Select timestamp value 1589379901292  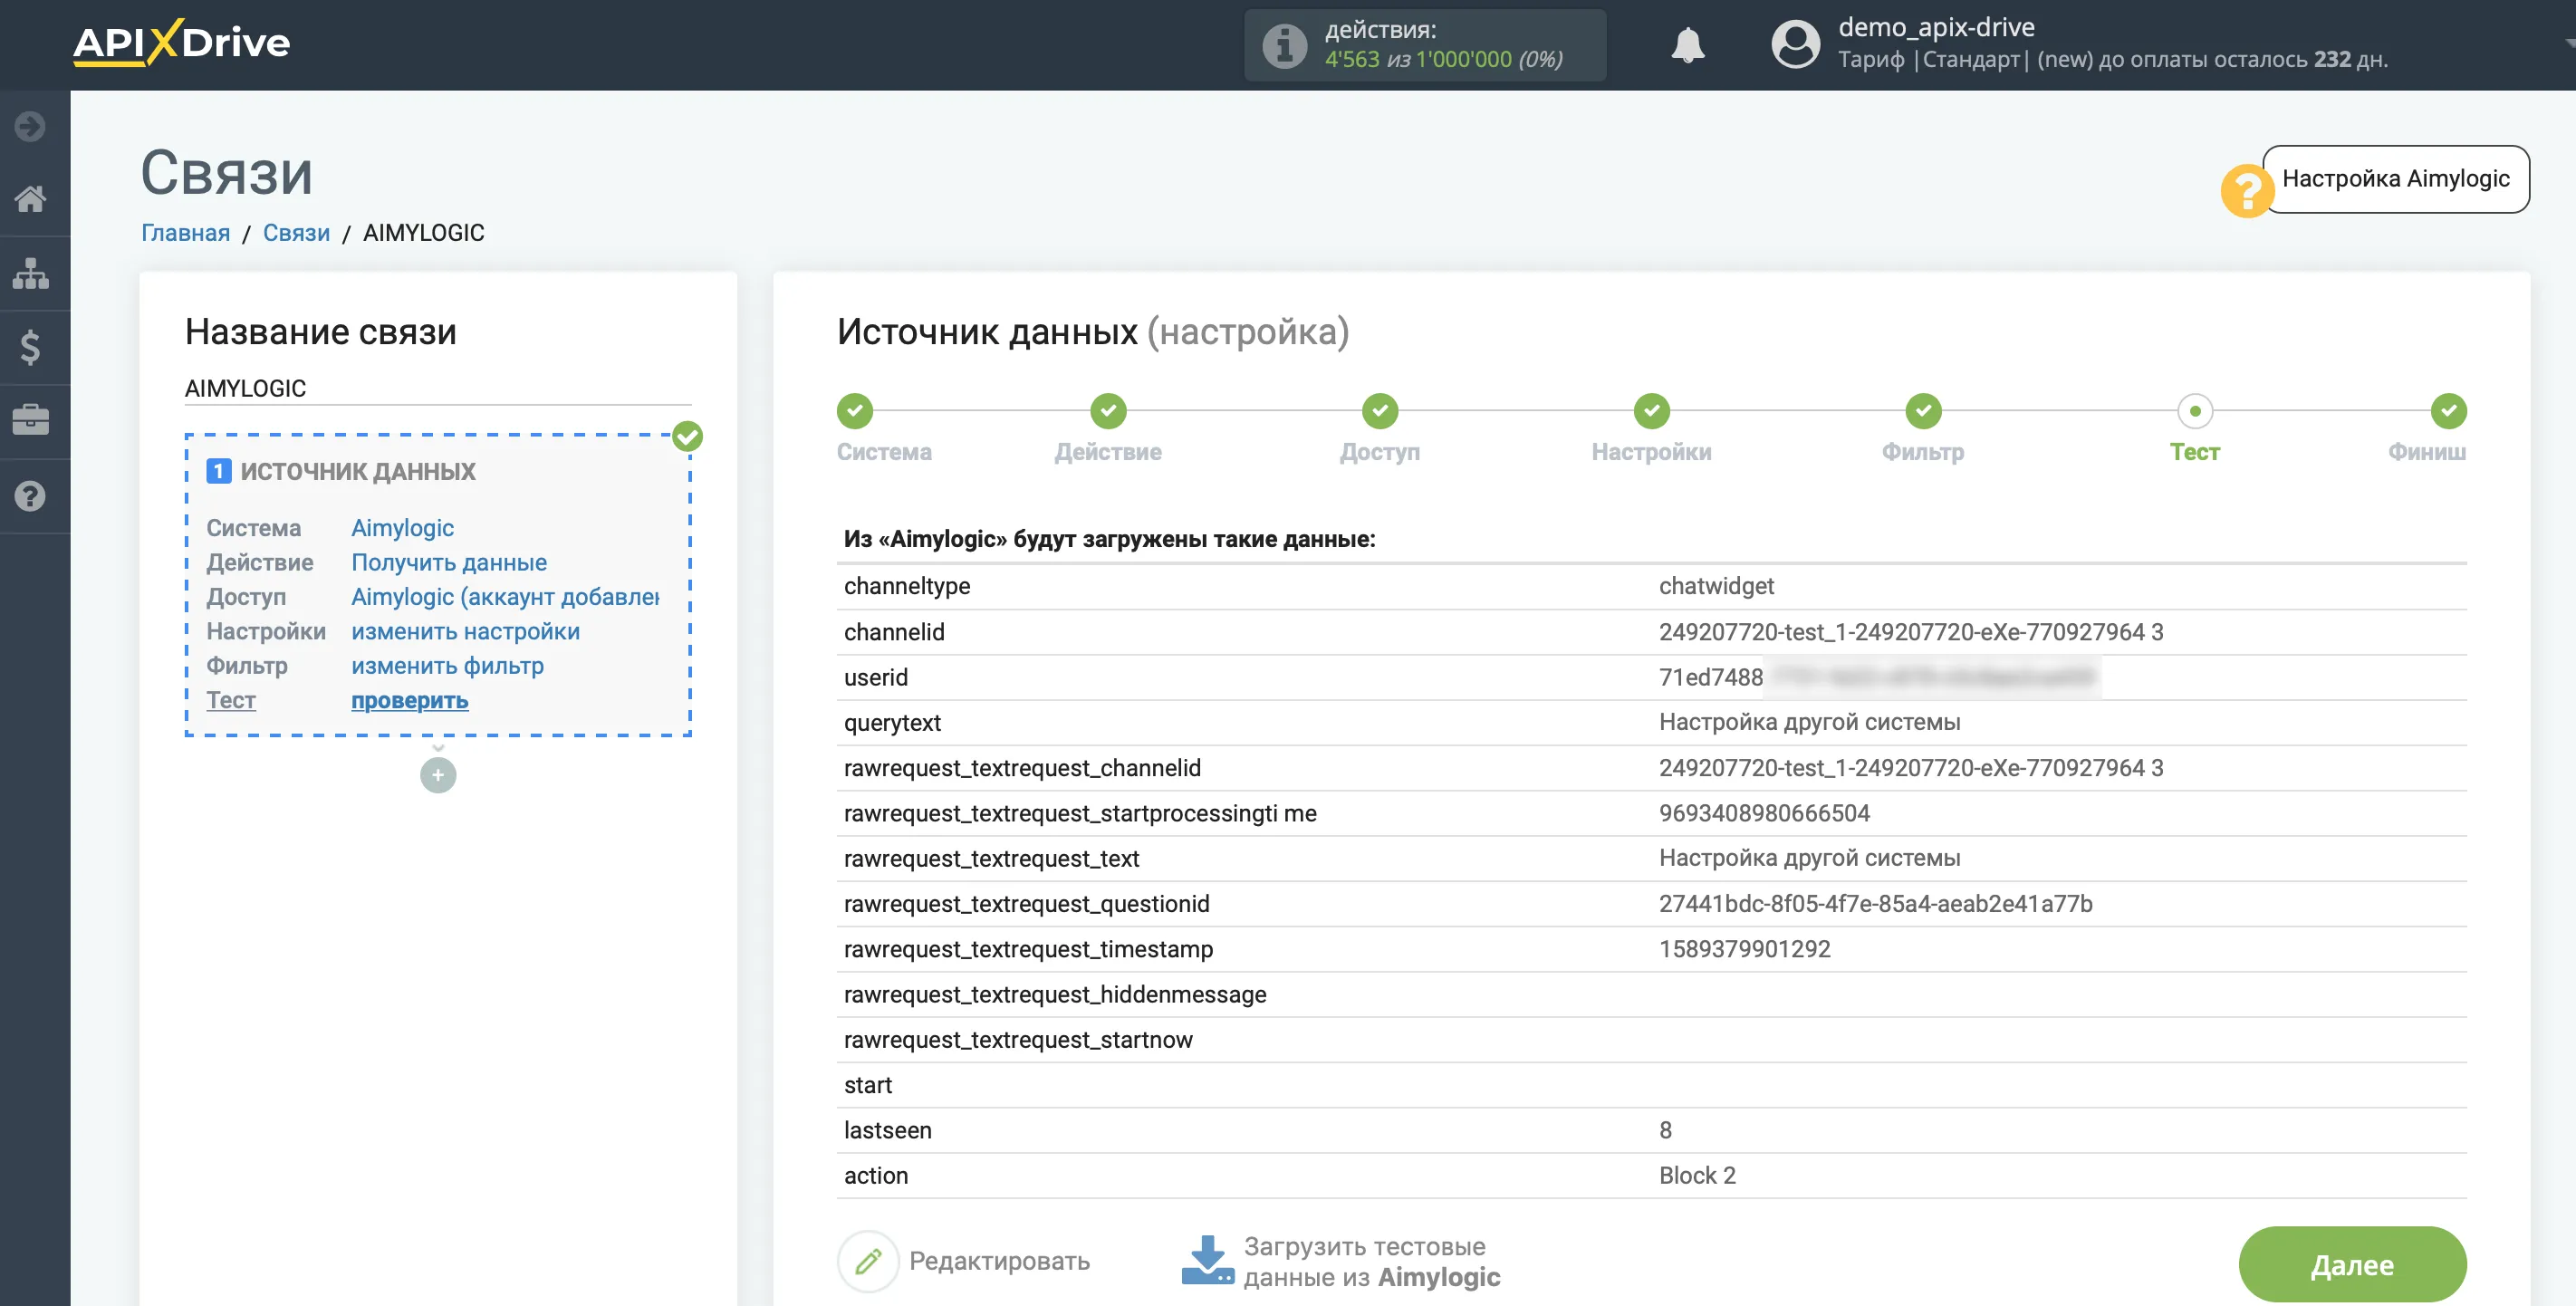click(1744, 949)
